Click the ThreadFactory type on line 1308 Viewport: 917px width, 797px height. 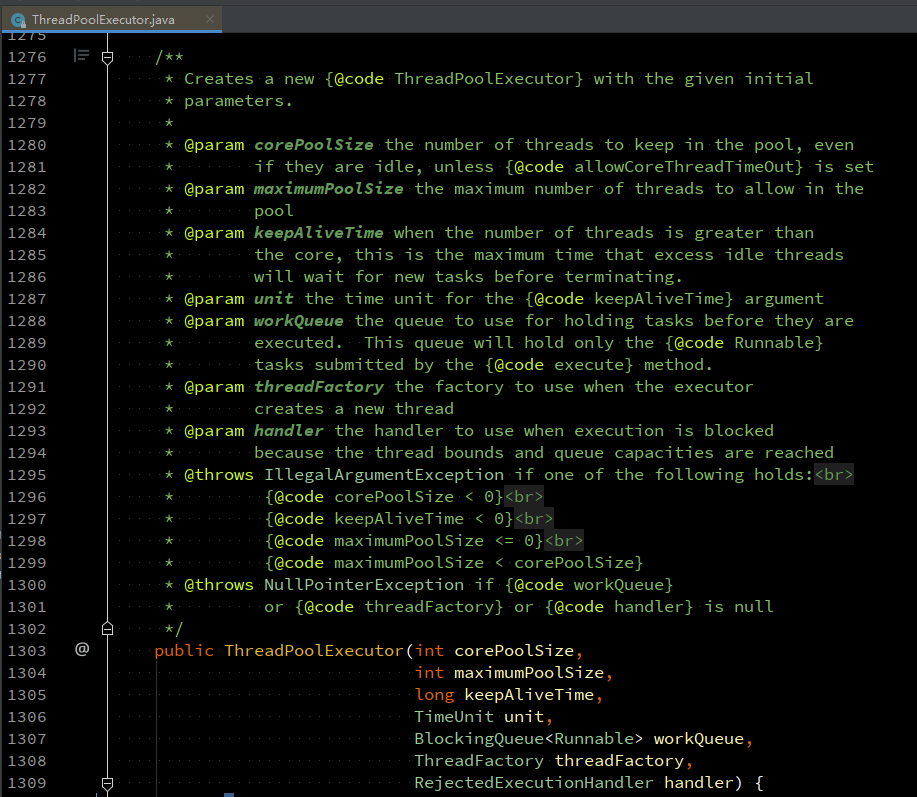[479, 761]
